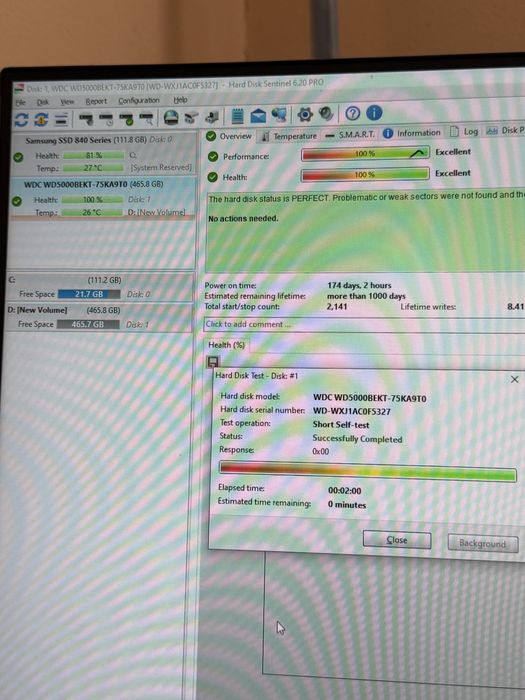Click the Close button in test dialog
Image resolution: width=525 pixels, height=700 pixels.
coord(397,540)
